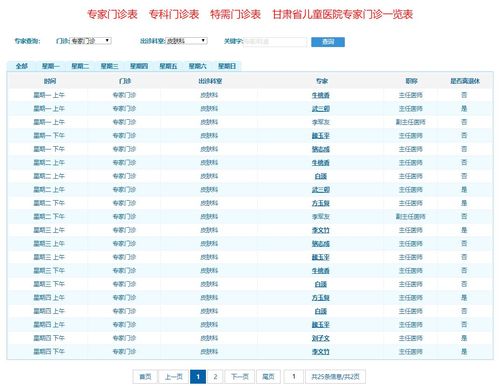The image size is (500, 386).
Task: Select current page 1 in pagination
Action: [x=198, y=377]
